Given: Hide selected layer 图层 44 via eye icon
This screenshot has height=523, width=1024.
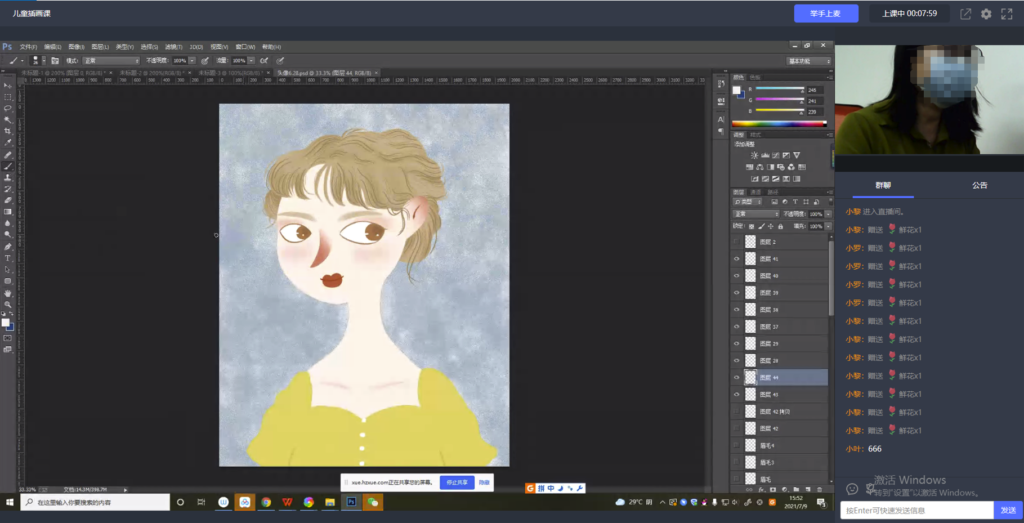Looking at the screenshot, I should click(737, 377).
